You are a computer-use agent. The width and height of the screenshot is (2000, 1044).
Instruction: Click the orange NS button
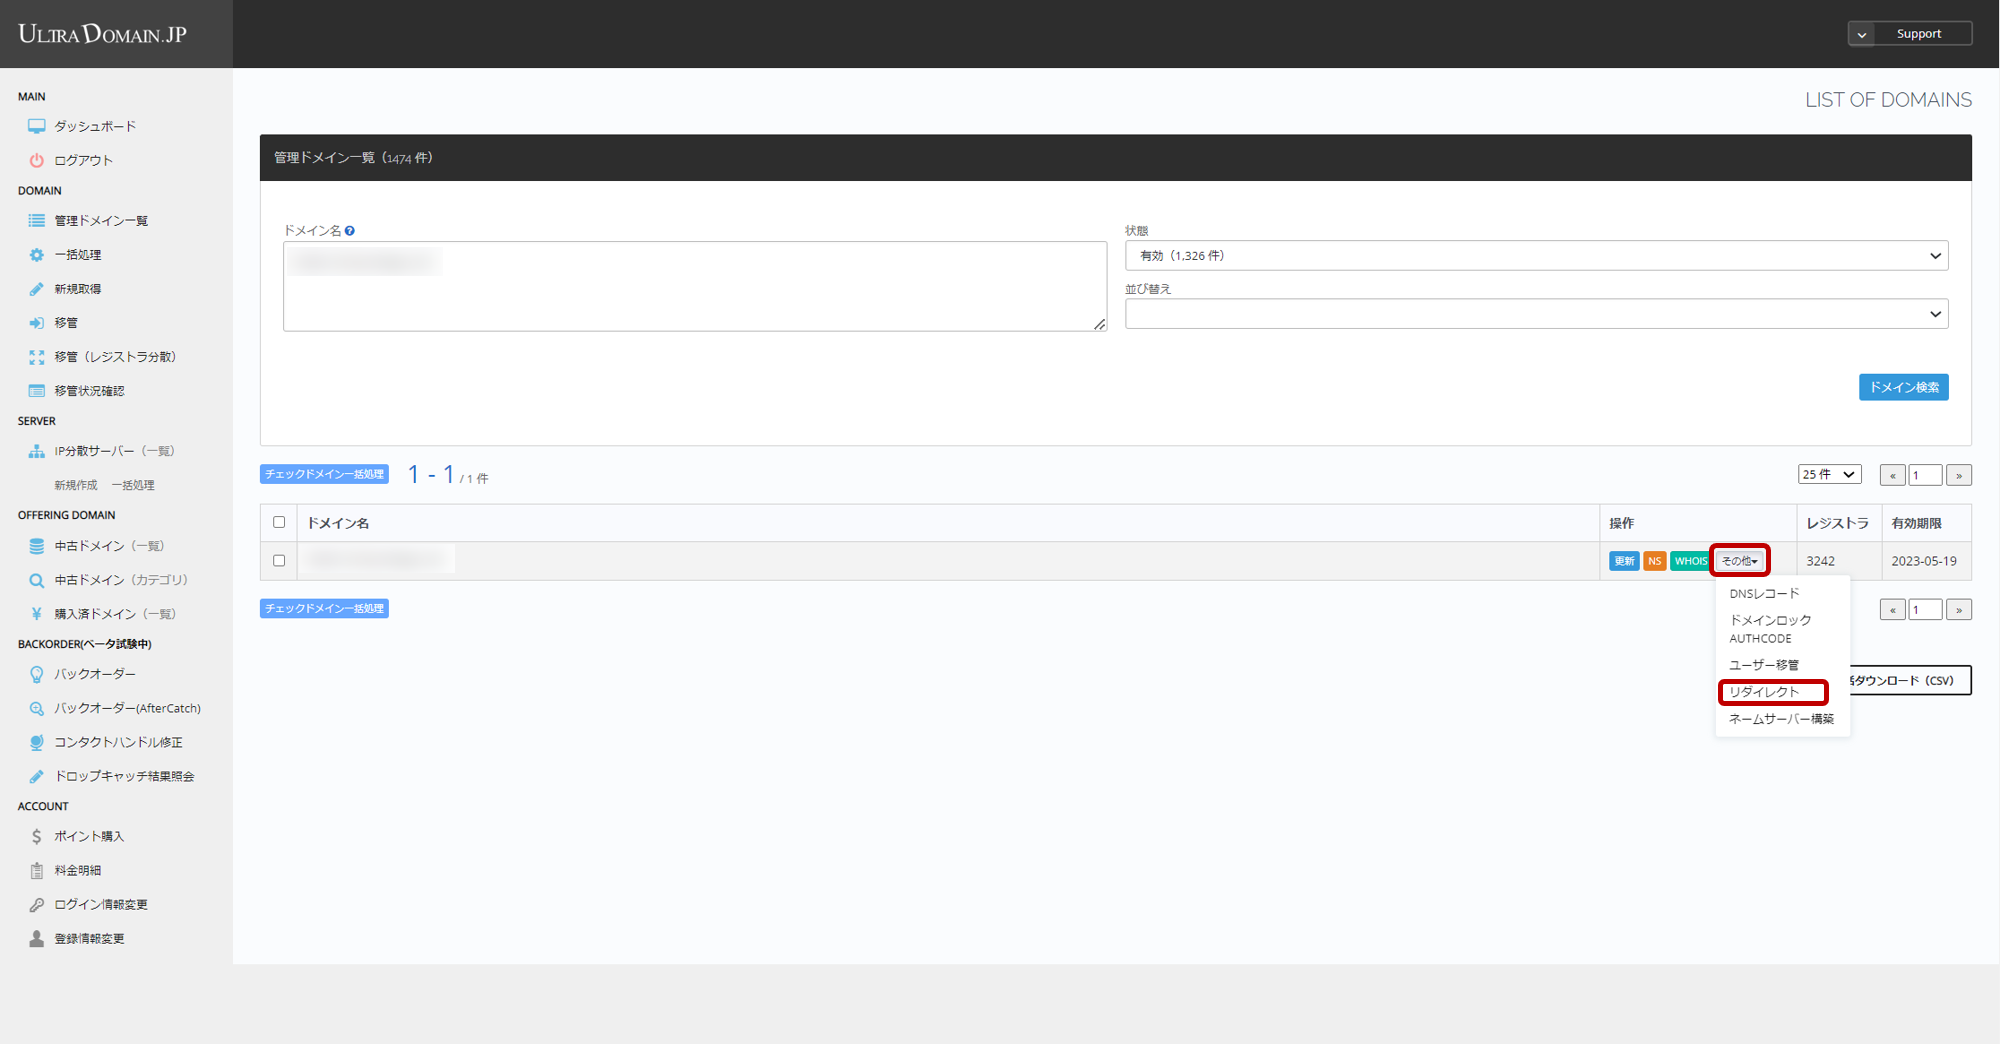coord(1654,561)
